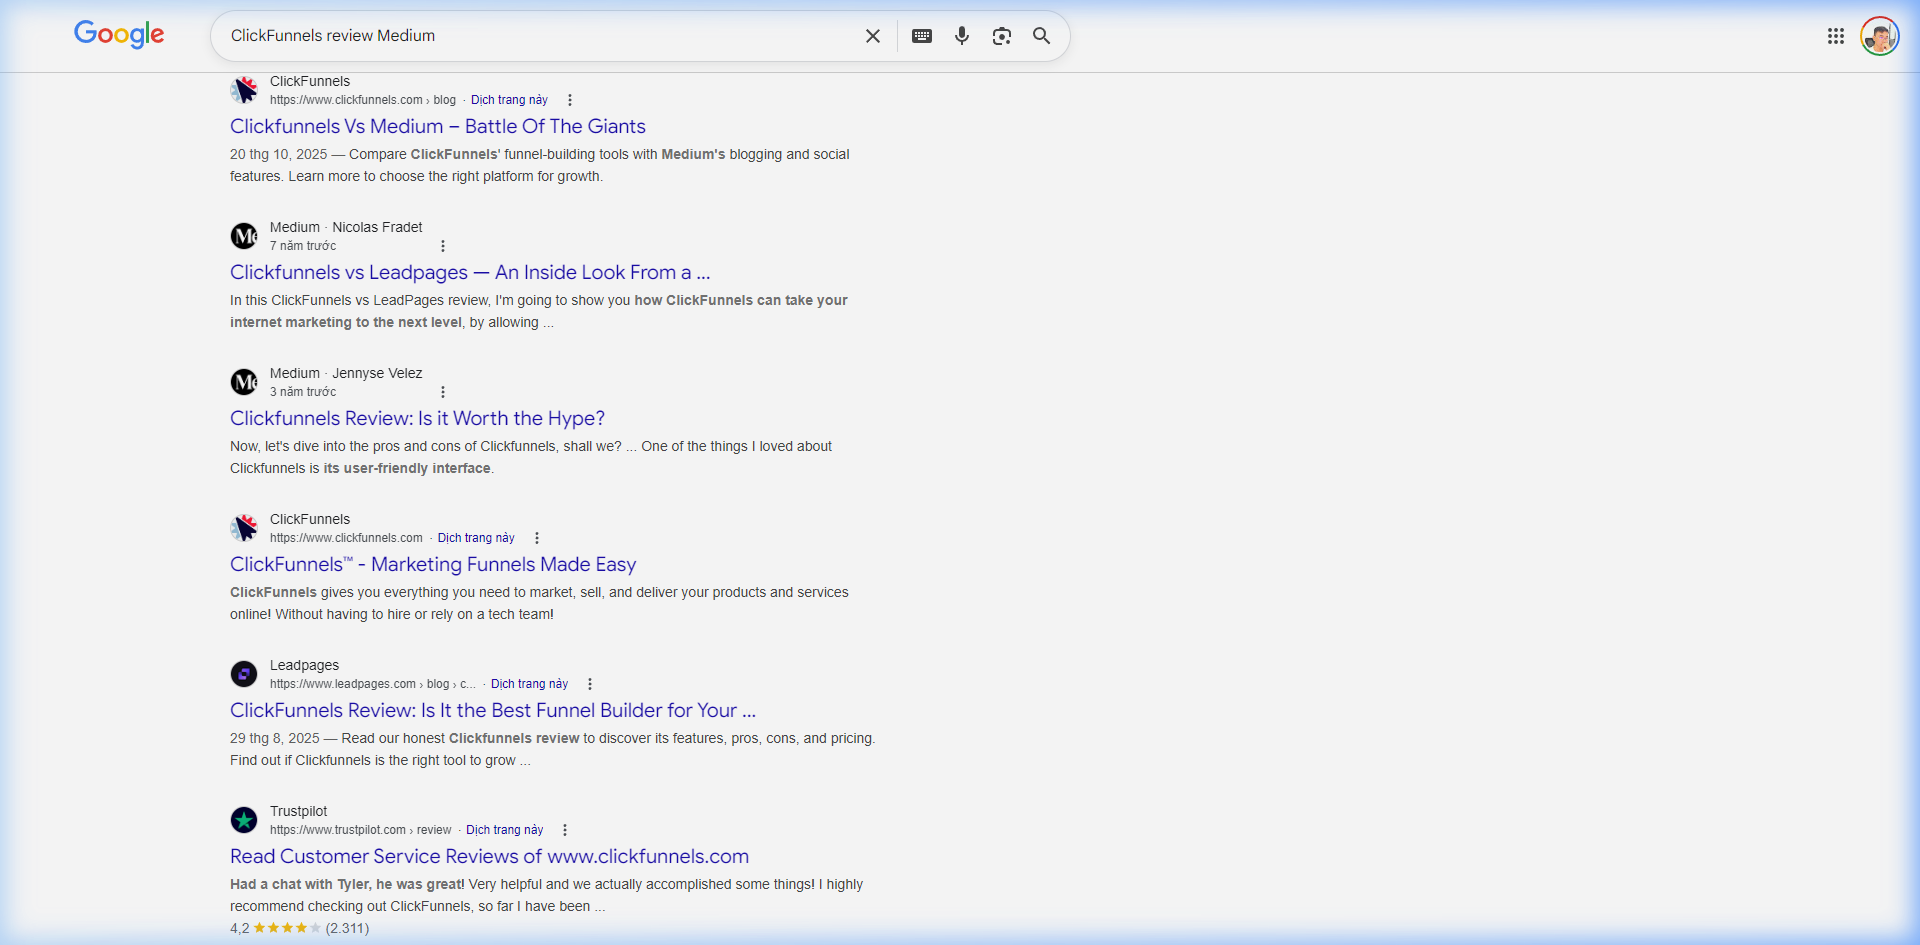Open the three-dot menu beside Jennyse Velez
1920x945 pixels.
pyautogui.click(x=442, y=392)
